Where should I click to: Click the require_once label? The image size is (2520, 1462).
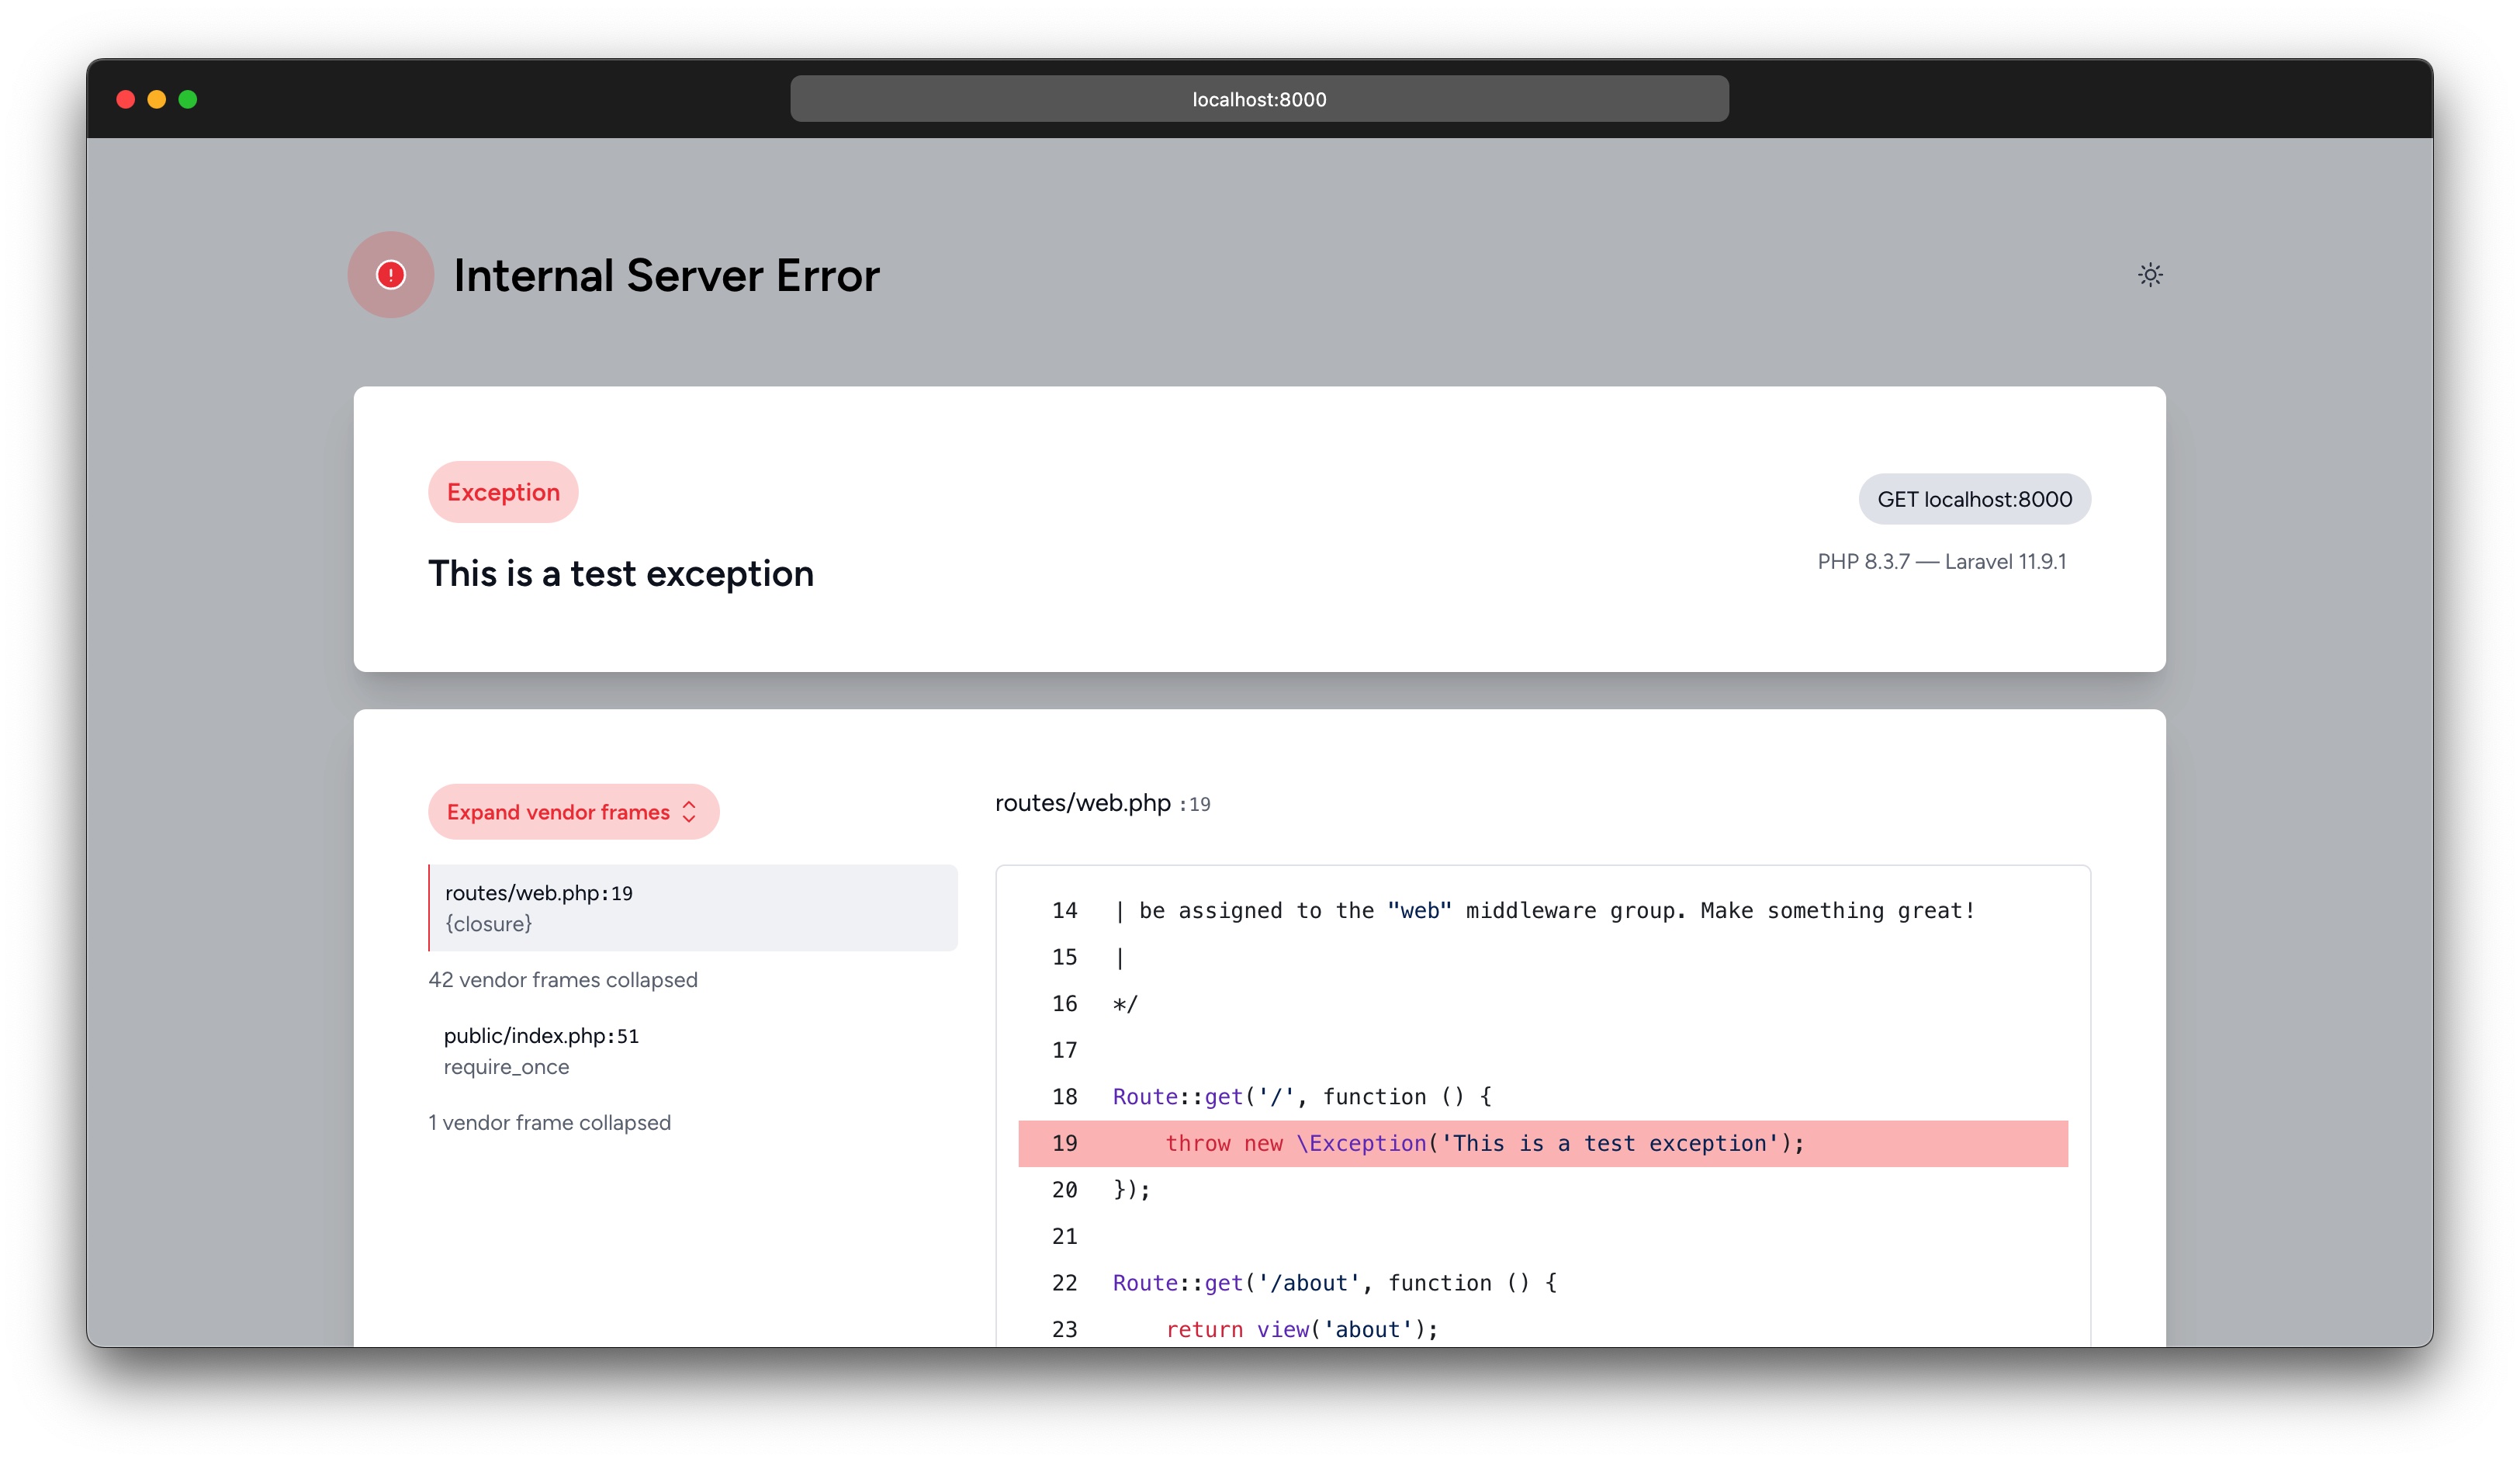coord(507,1067)
